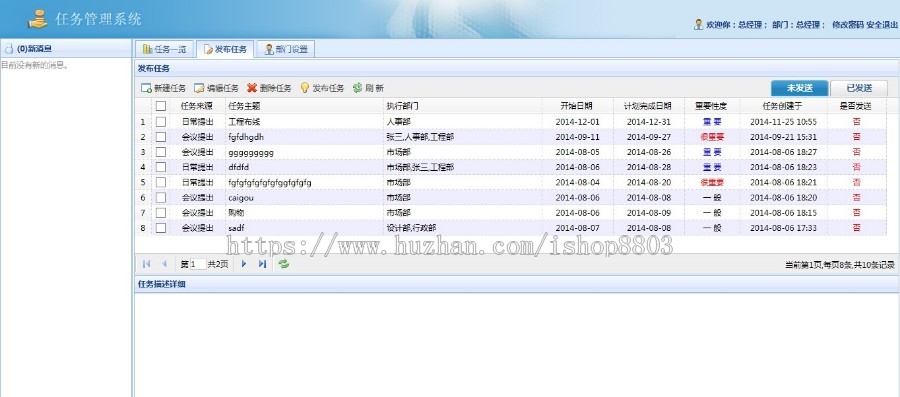The height and width of the screenshot is (397, 900).
Task: Click the red X Delete Task icon
Action: tap(252, 88)
